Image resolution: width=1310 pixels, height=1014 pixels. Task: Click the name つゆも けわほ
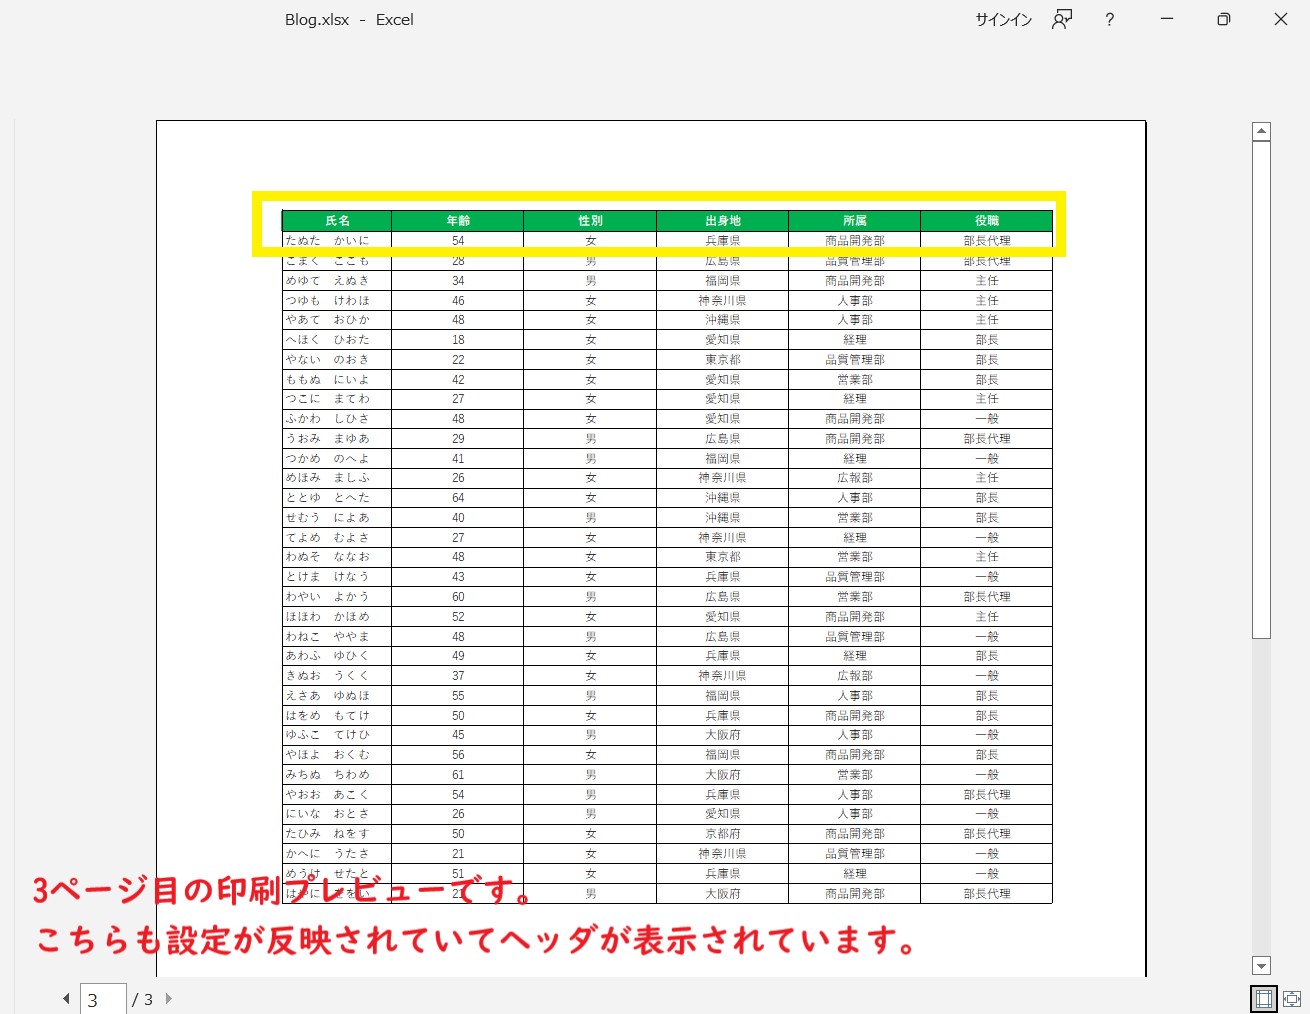tap(327, 301)
